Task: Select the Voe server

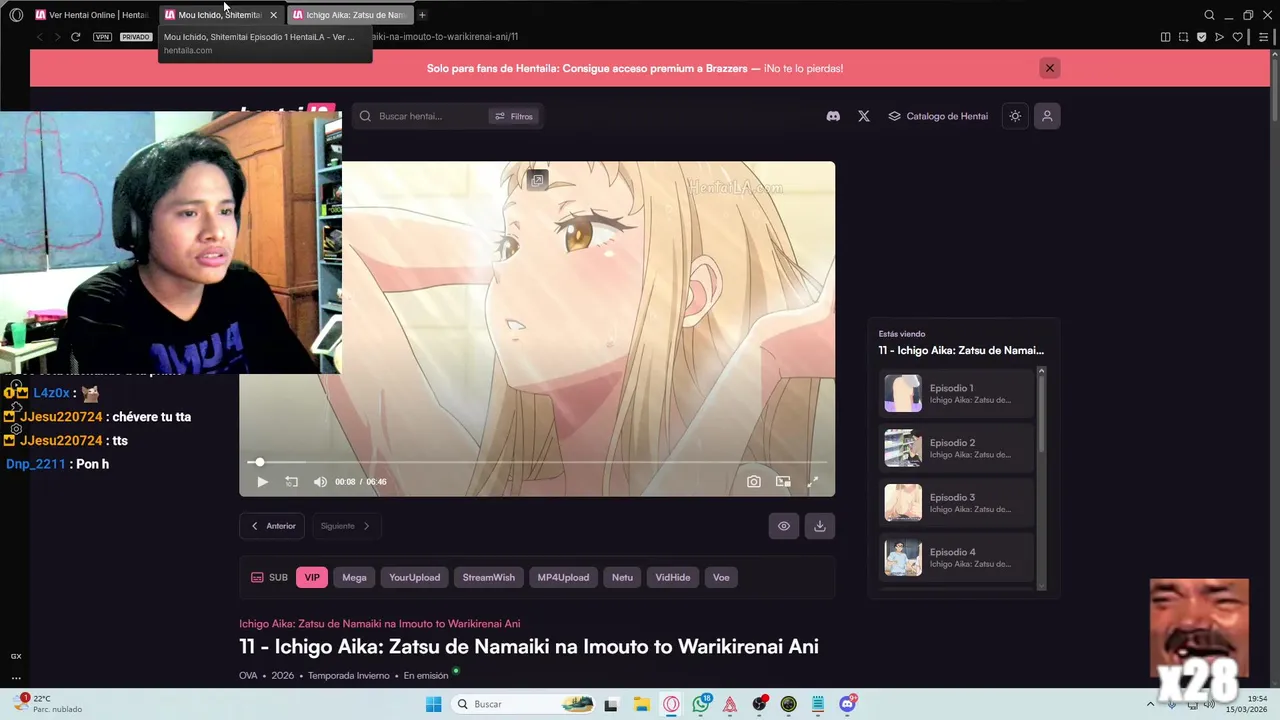Action: 721,577
